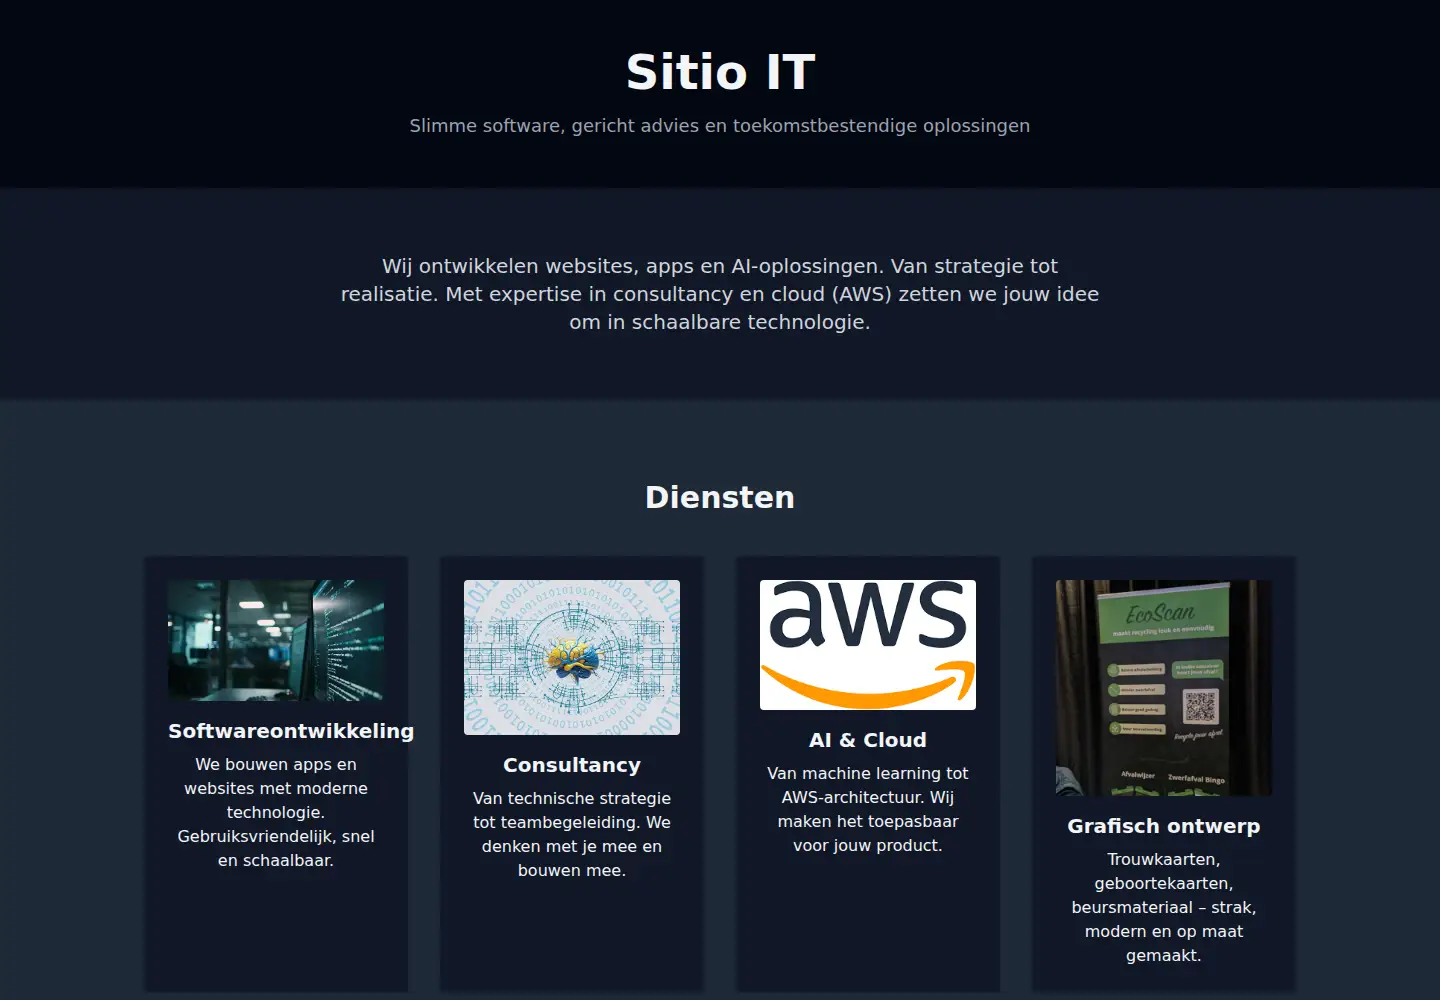This screenshot has width=1440, height=1000.
Task: Select the Grafisch ontwerp card title
Action: [1164, 826]
